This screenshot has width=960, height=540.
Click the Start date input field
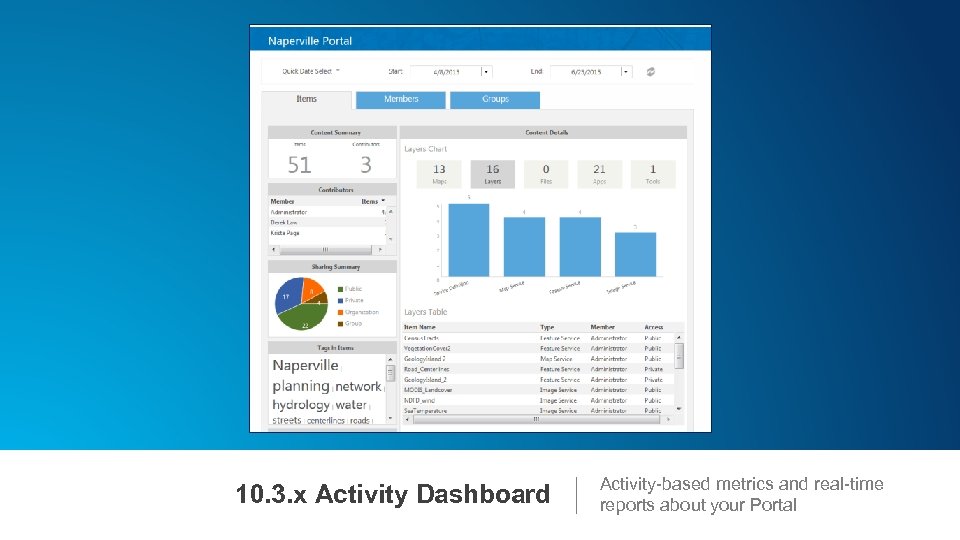[x=446, y=72]
